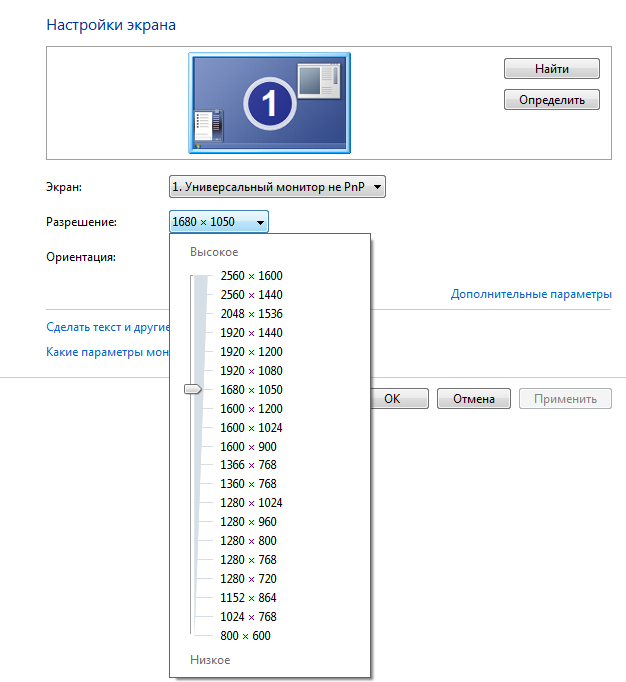Select resolution 1920 × 1080

point(251,371)
